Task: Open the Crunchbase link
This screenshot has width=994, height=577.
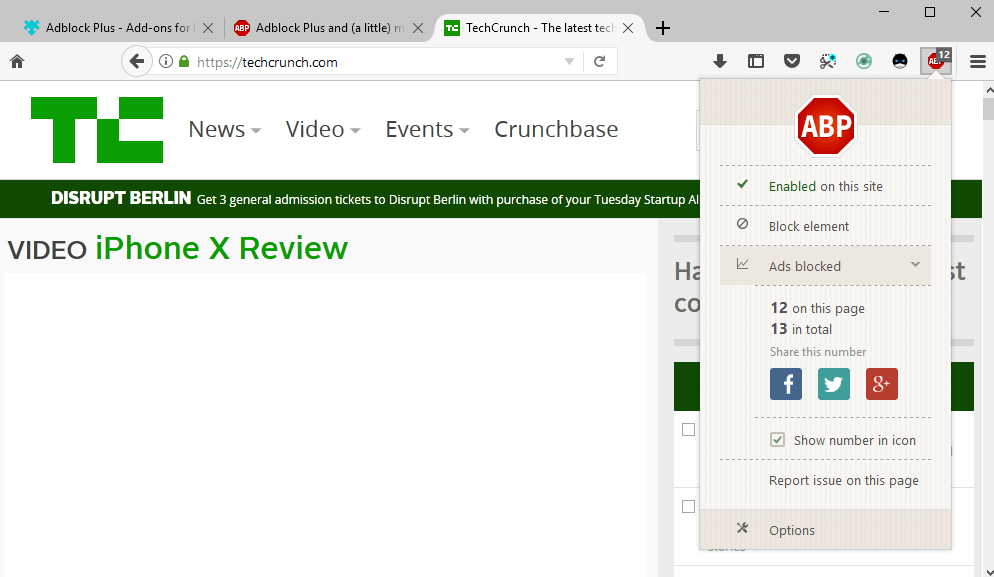Action: tap(556, 129)
